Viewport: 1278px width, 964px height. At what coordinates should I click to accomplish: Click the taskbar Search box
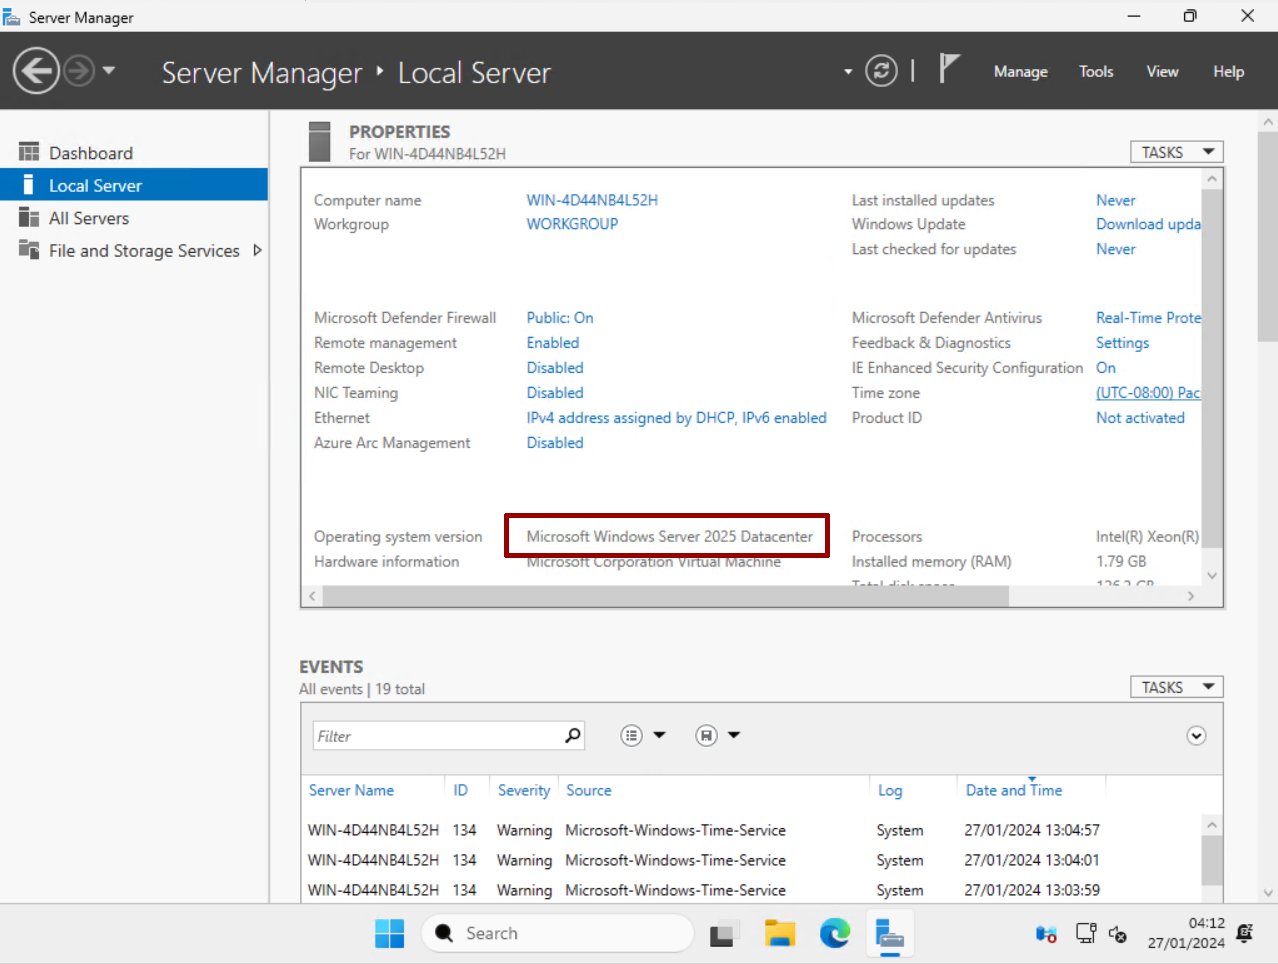pos(557,933)
